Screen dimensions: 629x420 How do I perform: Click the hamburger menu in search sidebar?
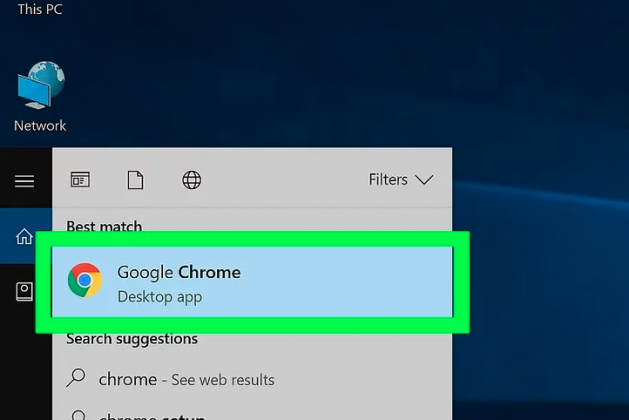click(x=24, y=181)
